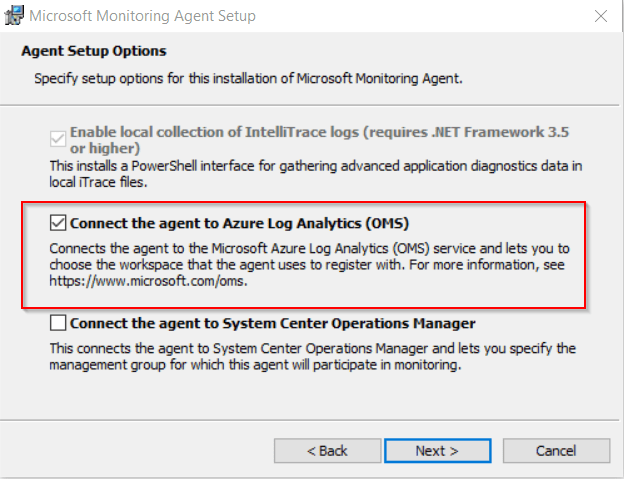The width and height of the screenshot is (624, 479).
Task: Click the 'Specify setup options' subtitle text
Action: point(248,76)
